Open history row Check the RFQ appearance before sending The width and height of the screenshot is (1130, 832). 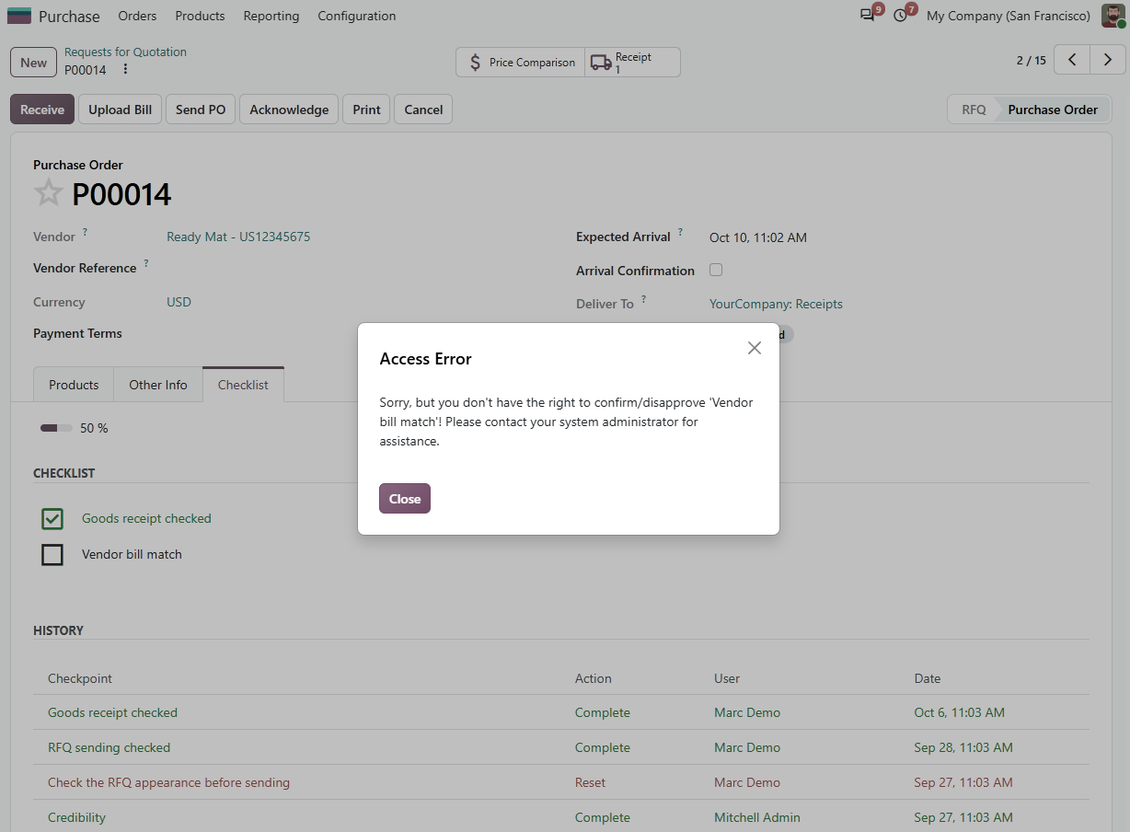coord(561,782)
